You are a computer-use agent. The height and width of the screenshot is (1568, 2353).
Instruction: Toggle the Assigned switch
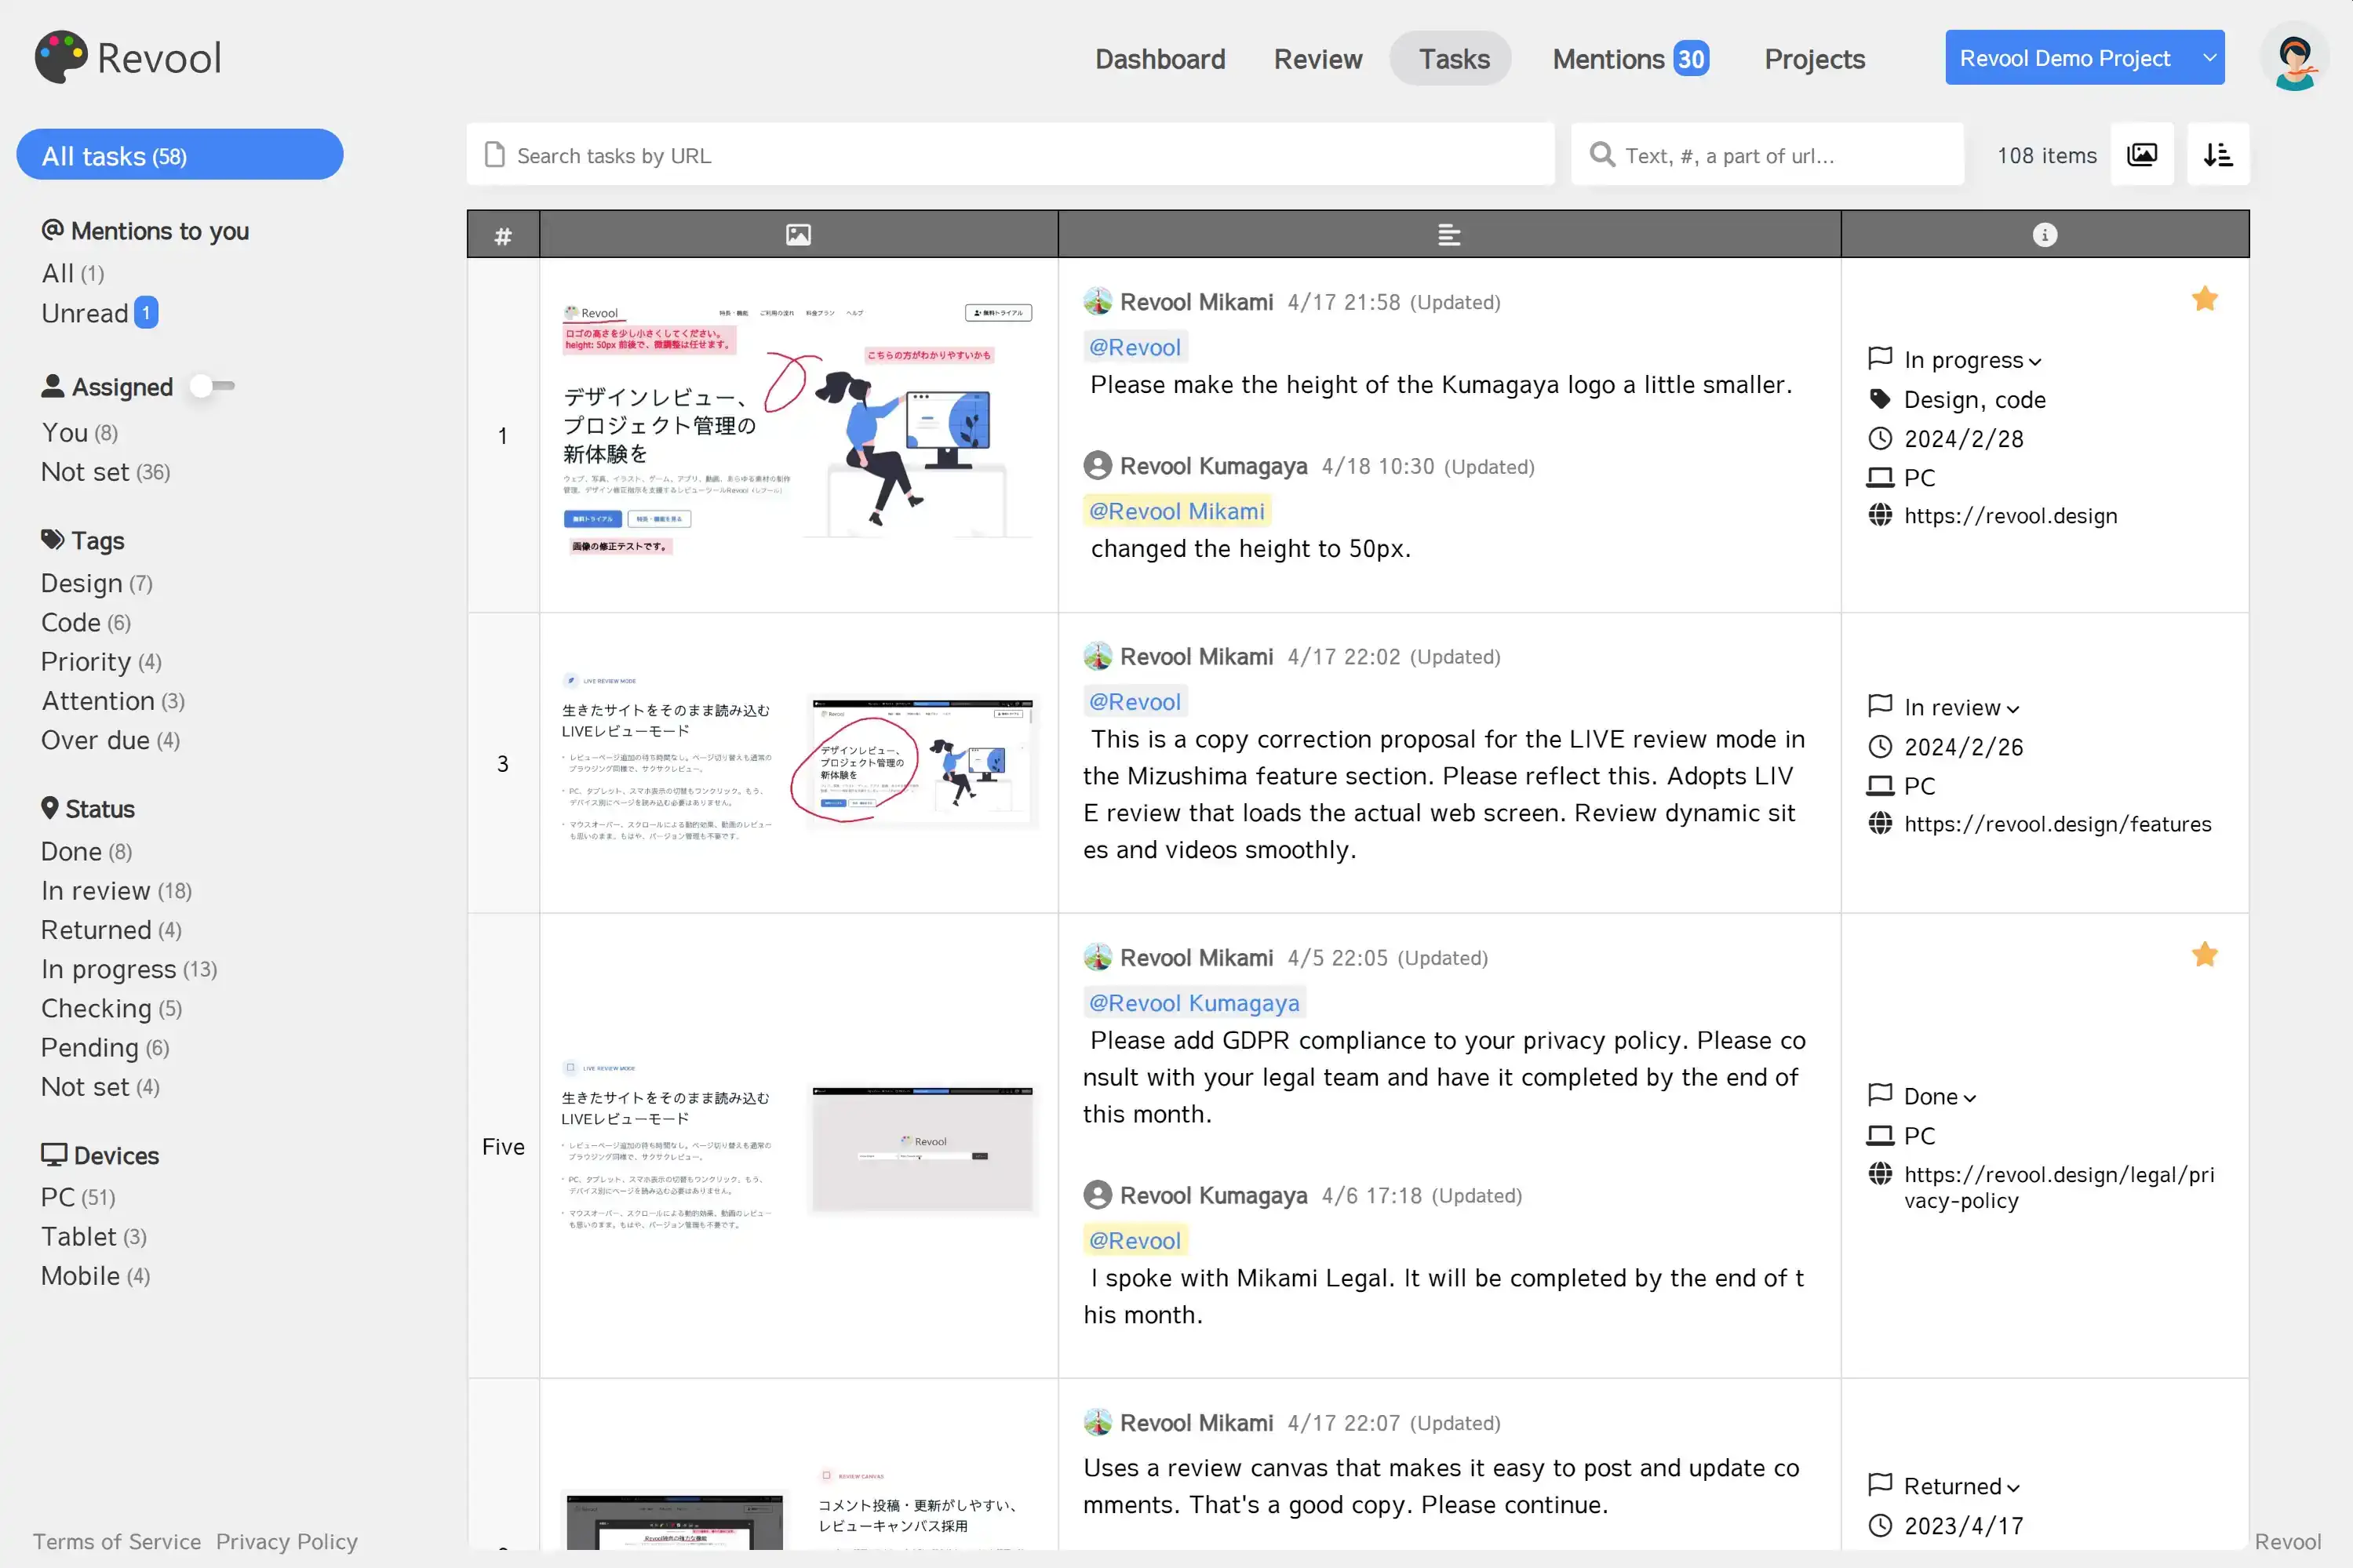click(x=212, y=386)
